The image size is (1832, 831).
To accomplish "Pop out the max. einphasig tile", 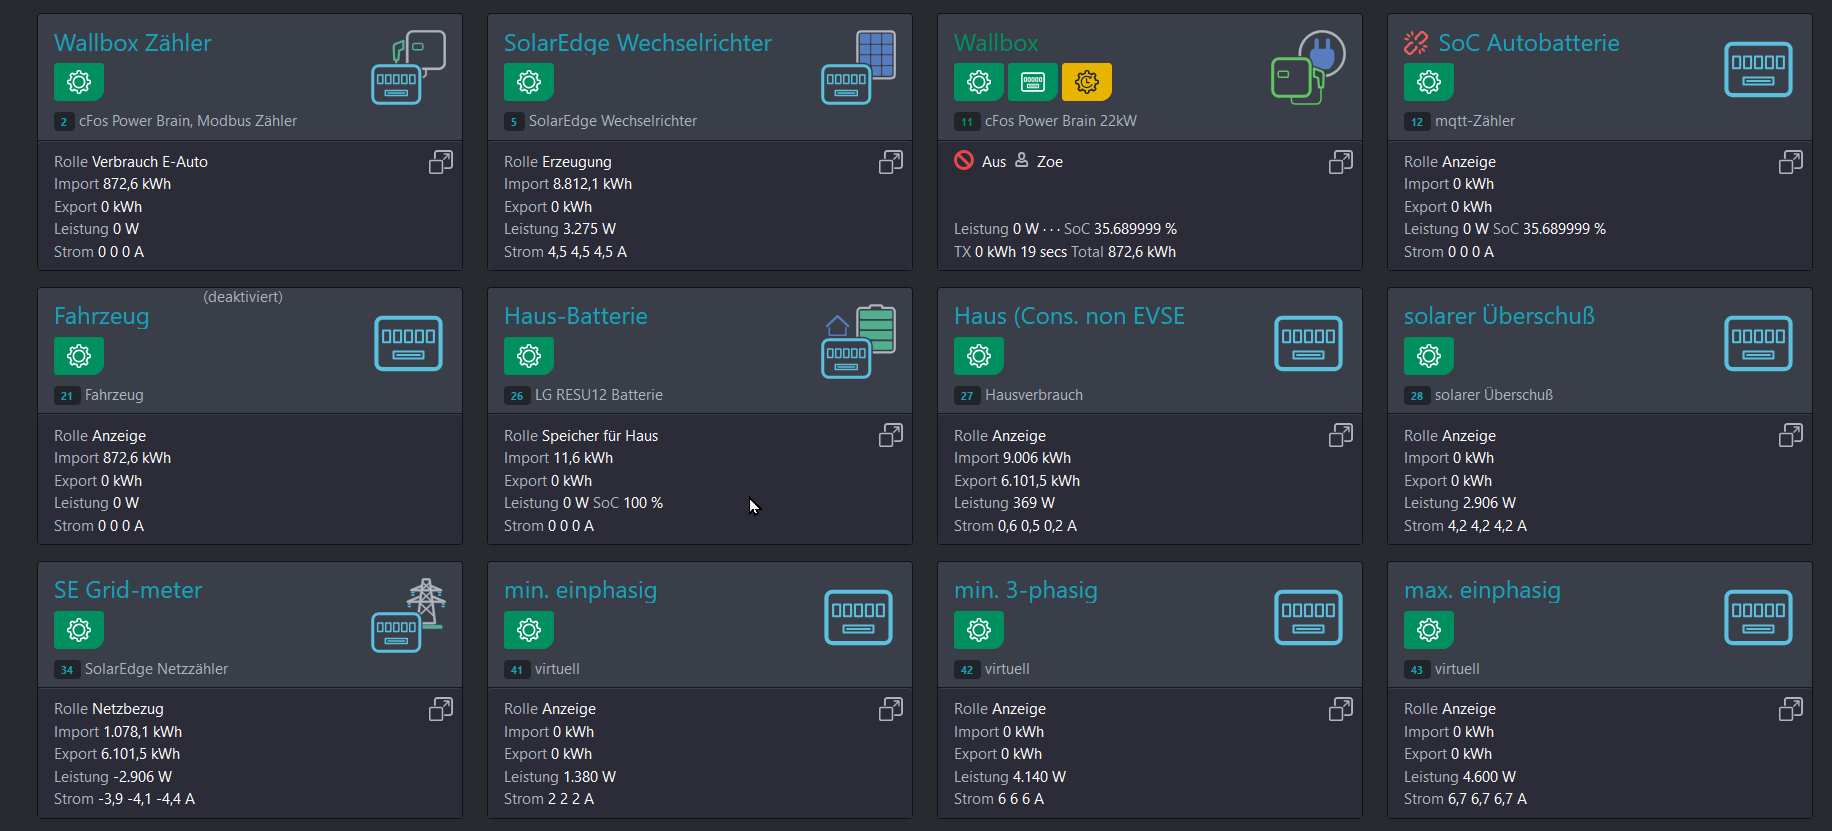I will [1791, 709].
